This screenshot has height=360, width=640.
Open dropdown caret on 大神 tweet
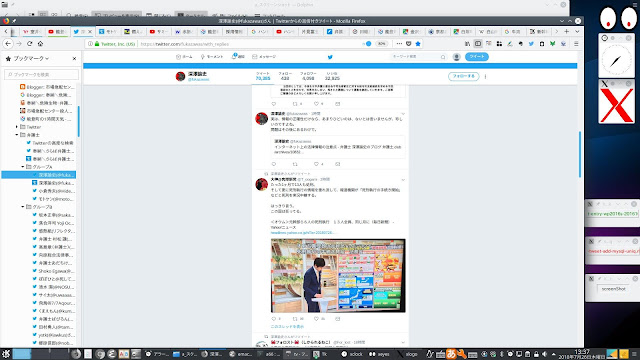(403, 180)
